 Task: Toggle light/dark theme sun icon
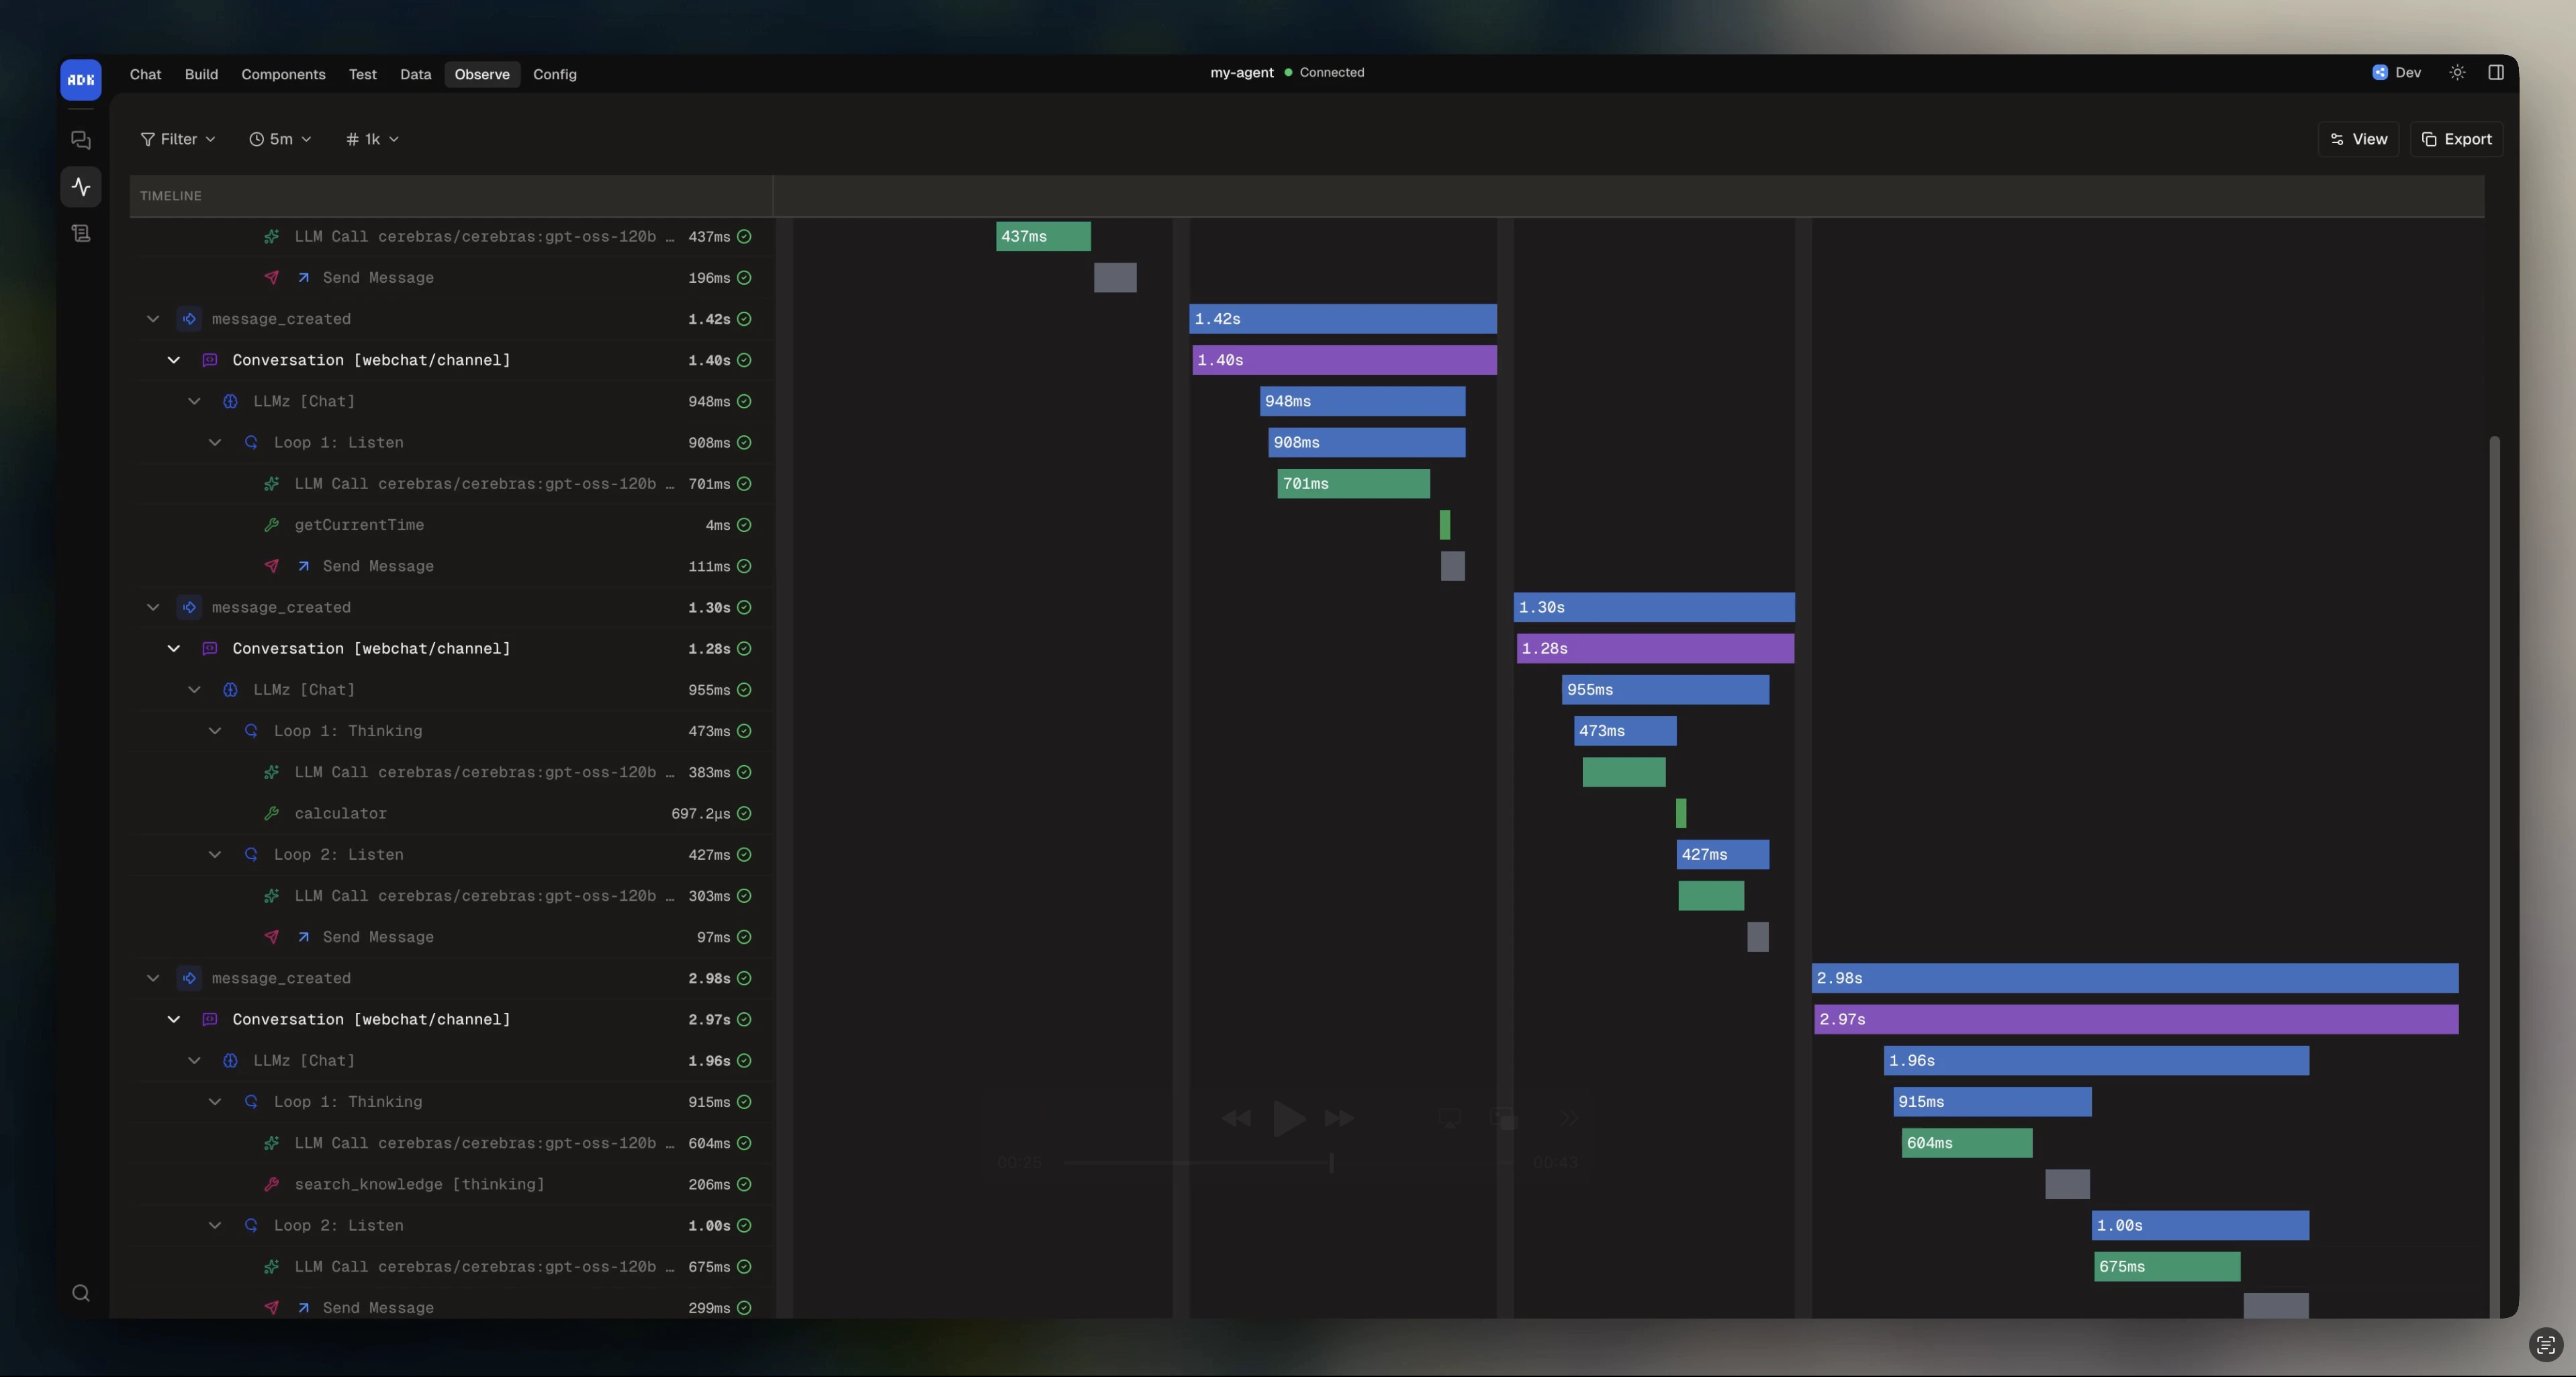coord(2457,72)
